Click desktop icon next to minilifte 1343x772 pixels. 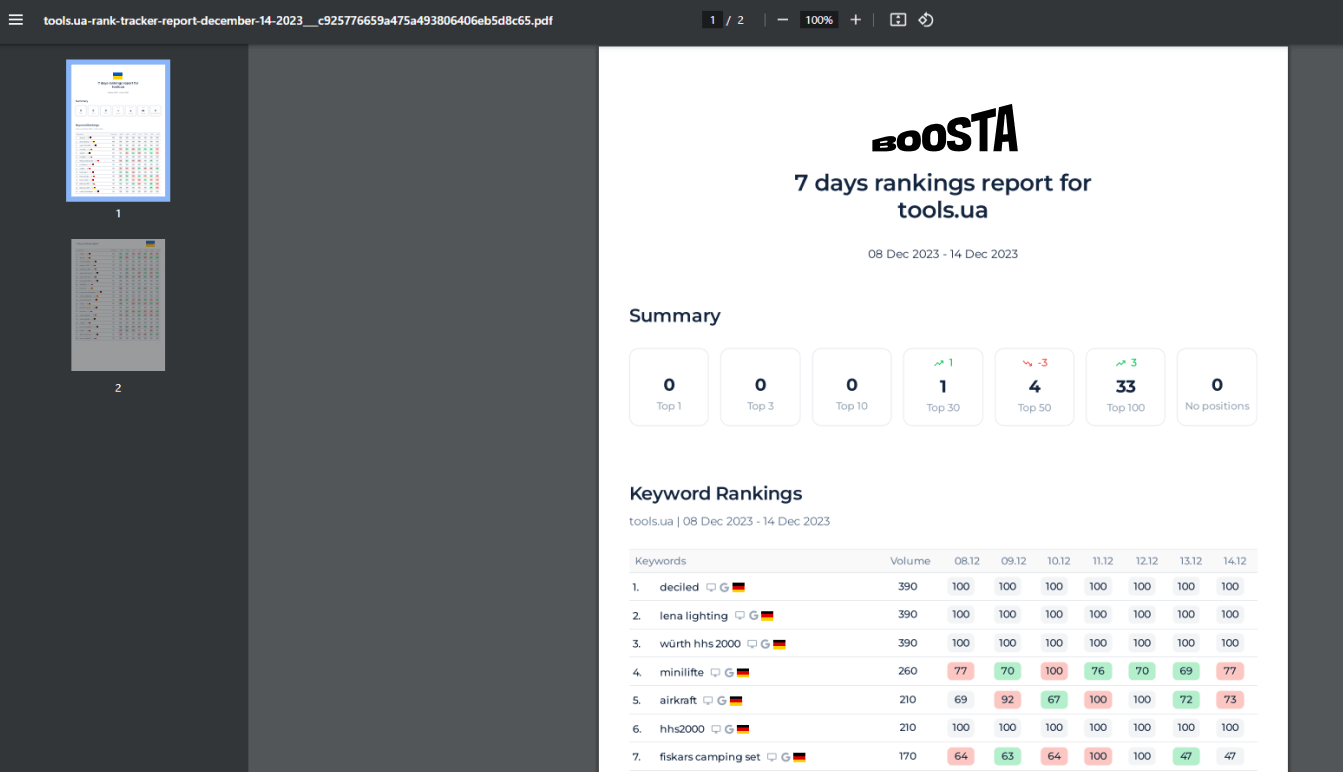click(715, 673)
